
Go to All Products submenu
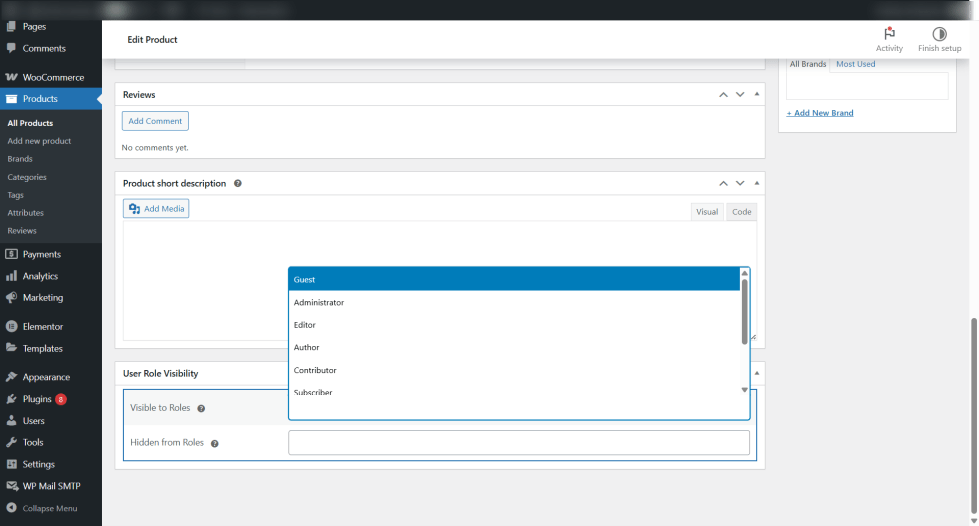coord(30,123)
